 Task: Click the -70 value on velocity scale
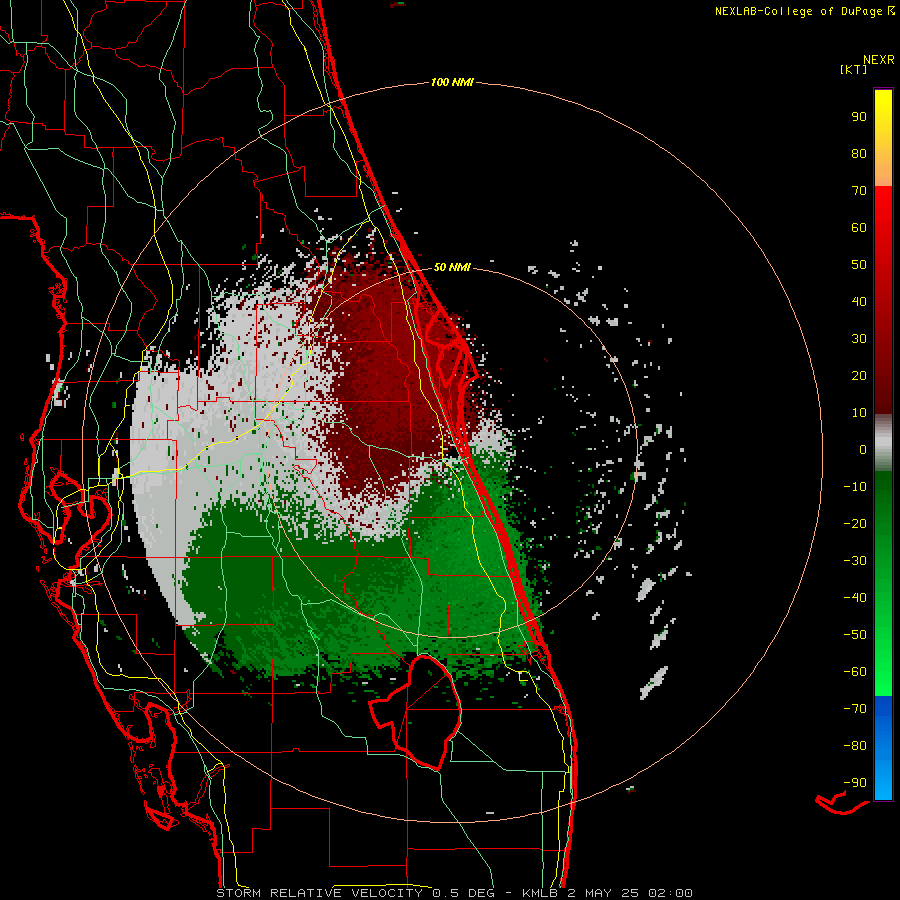coord(855,709)
